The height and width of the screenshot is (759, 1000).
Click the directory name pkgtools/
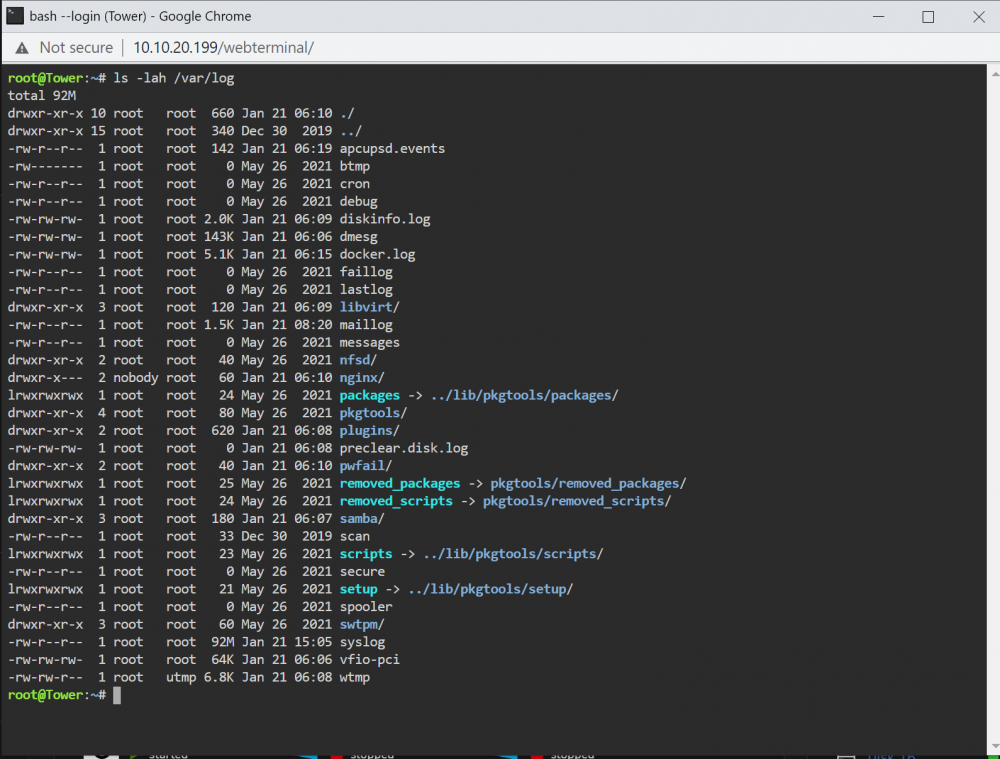[373, 413]
